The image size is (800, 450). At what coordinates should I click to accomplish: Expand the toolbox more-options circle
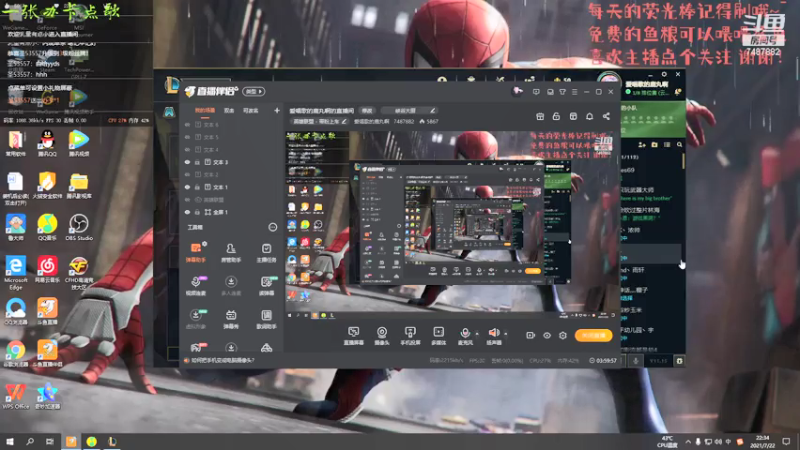coord(272,228)
